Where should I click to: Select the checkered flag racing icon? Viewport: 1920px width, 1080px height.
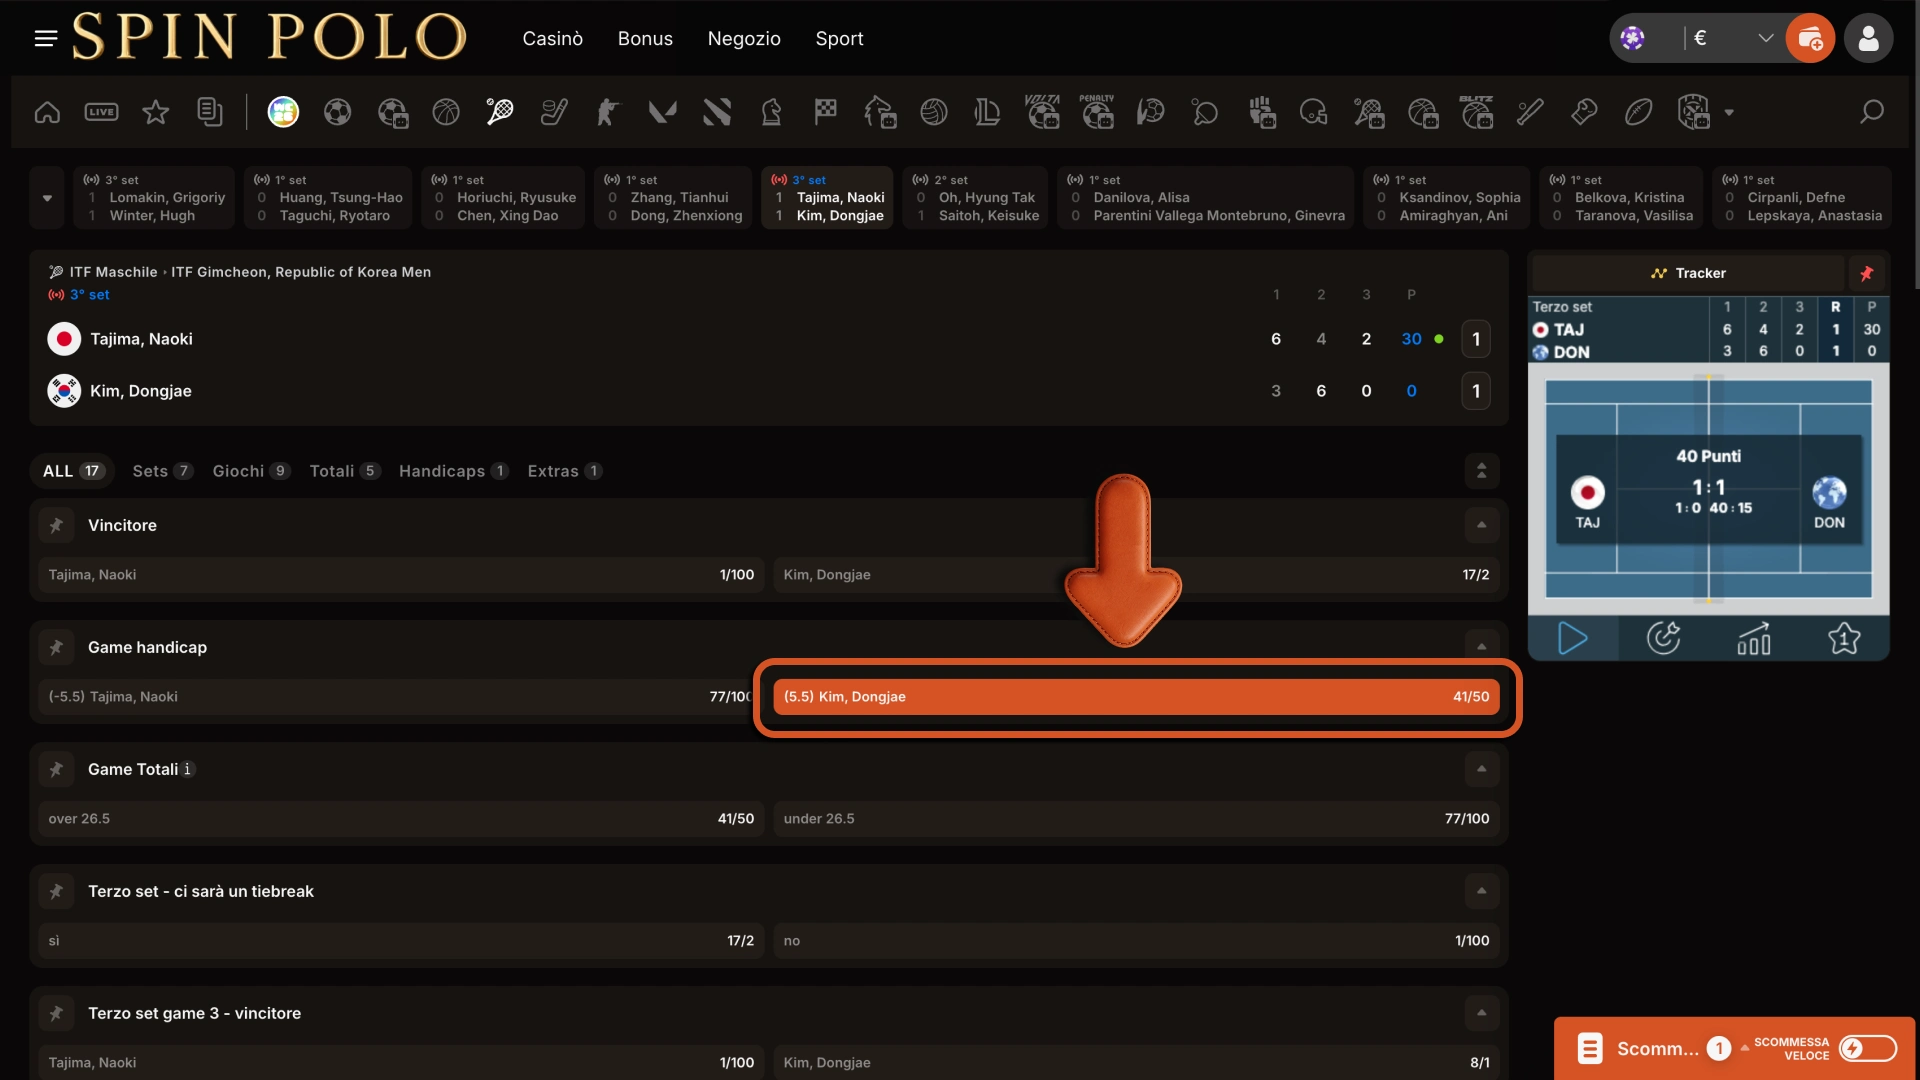tap(825, 112)
